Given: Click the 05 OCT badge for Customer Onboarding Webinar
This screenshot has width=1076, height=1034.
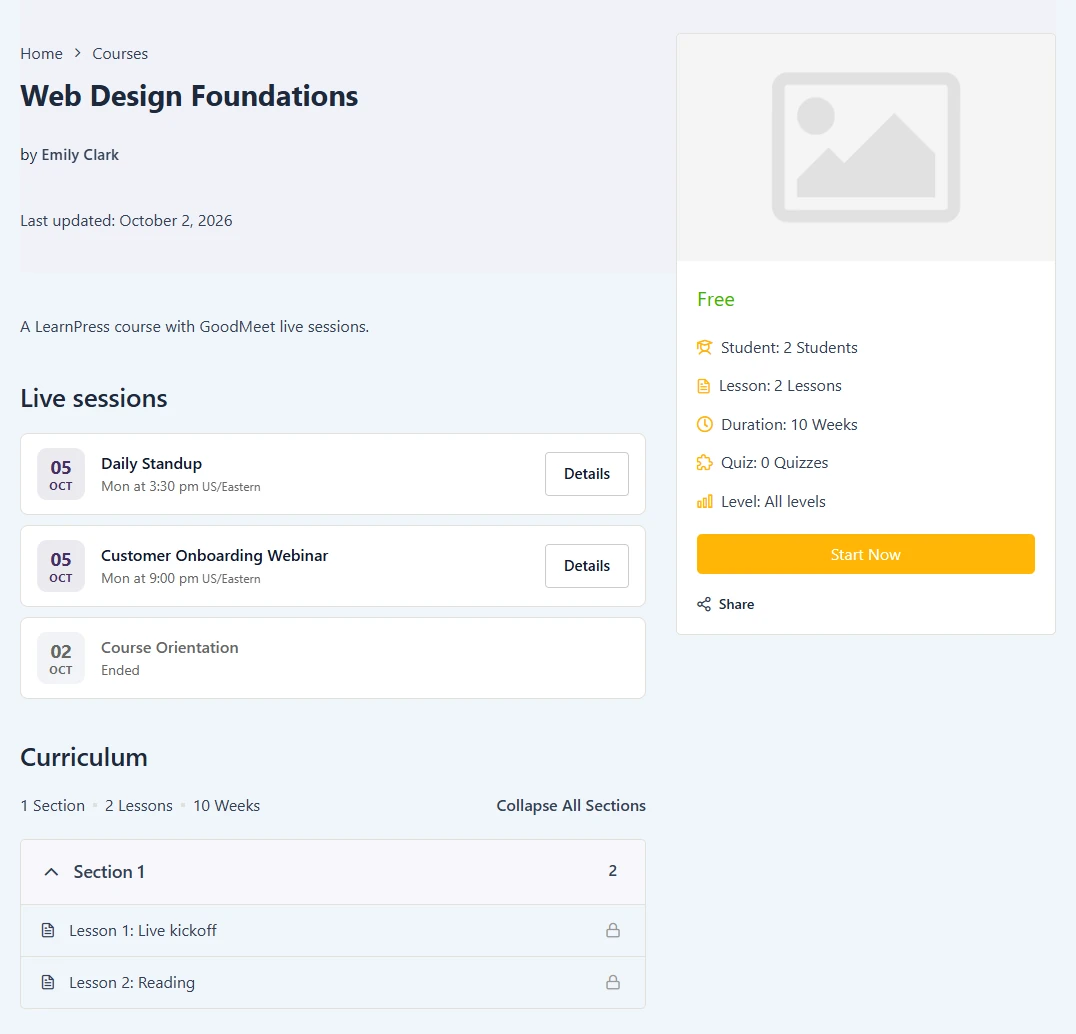Looking at the screenshot, I should click(x=61, y=566).
